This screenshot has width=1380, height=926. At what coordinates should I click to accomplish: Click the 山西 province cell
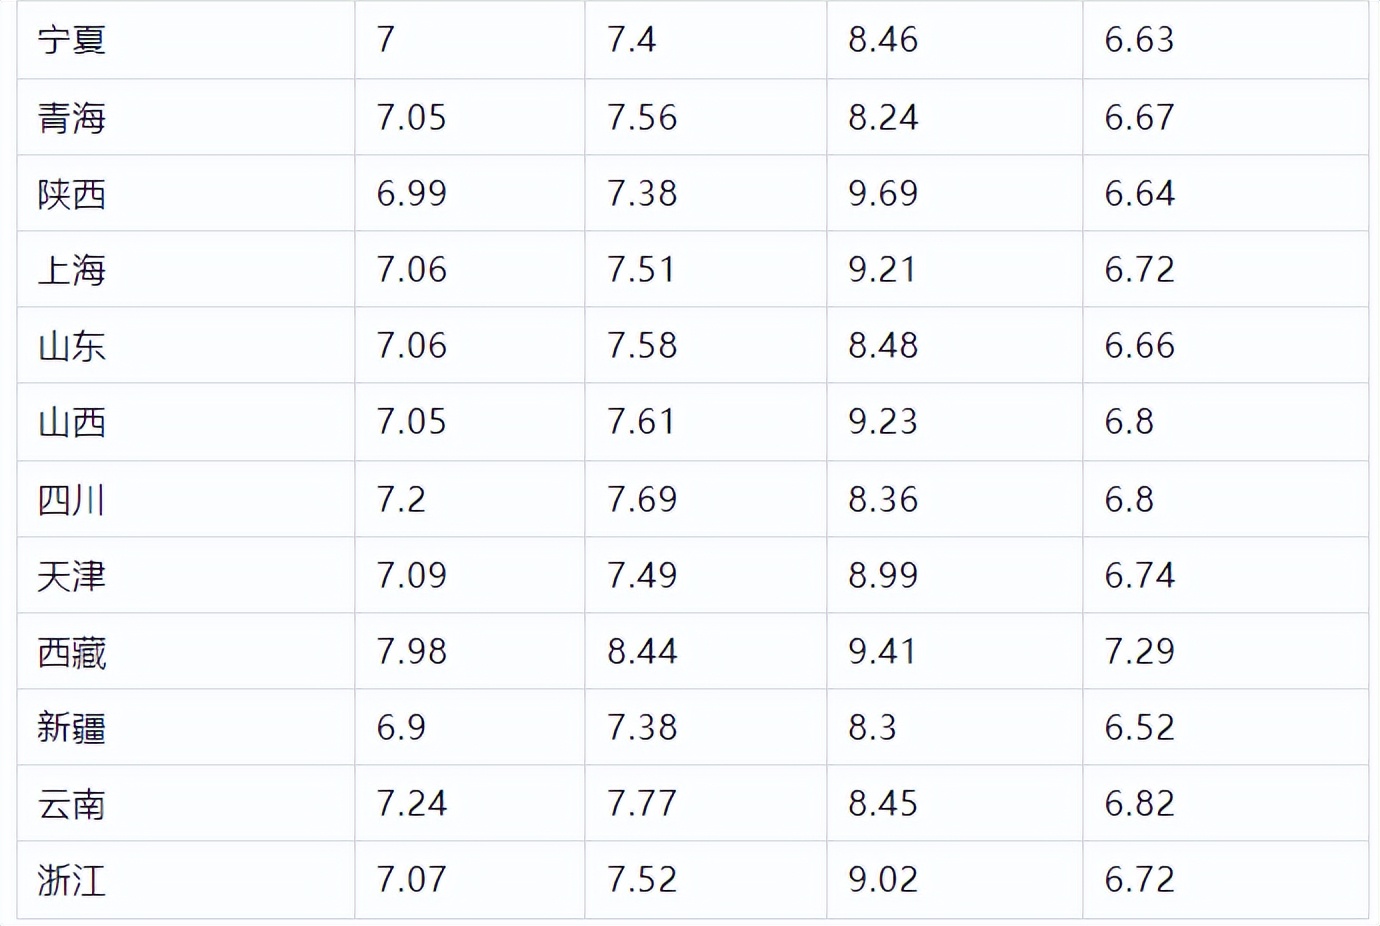pos(186,421)
